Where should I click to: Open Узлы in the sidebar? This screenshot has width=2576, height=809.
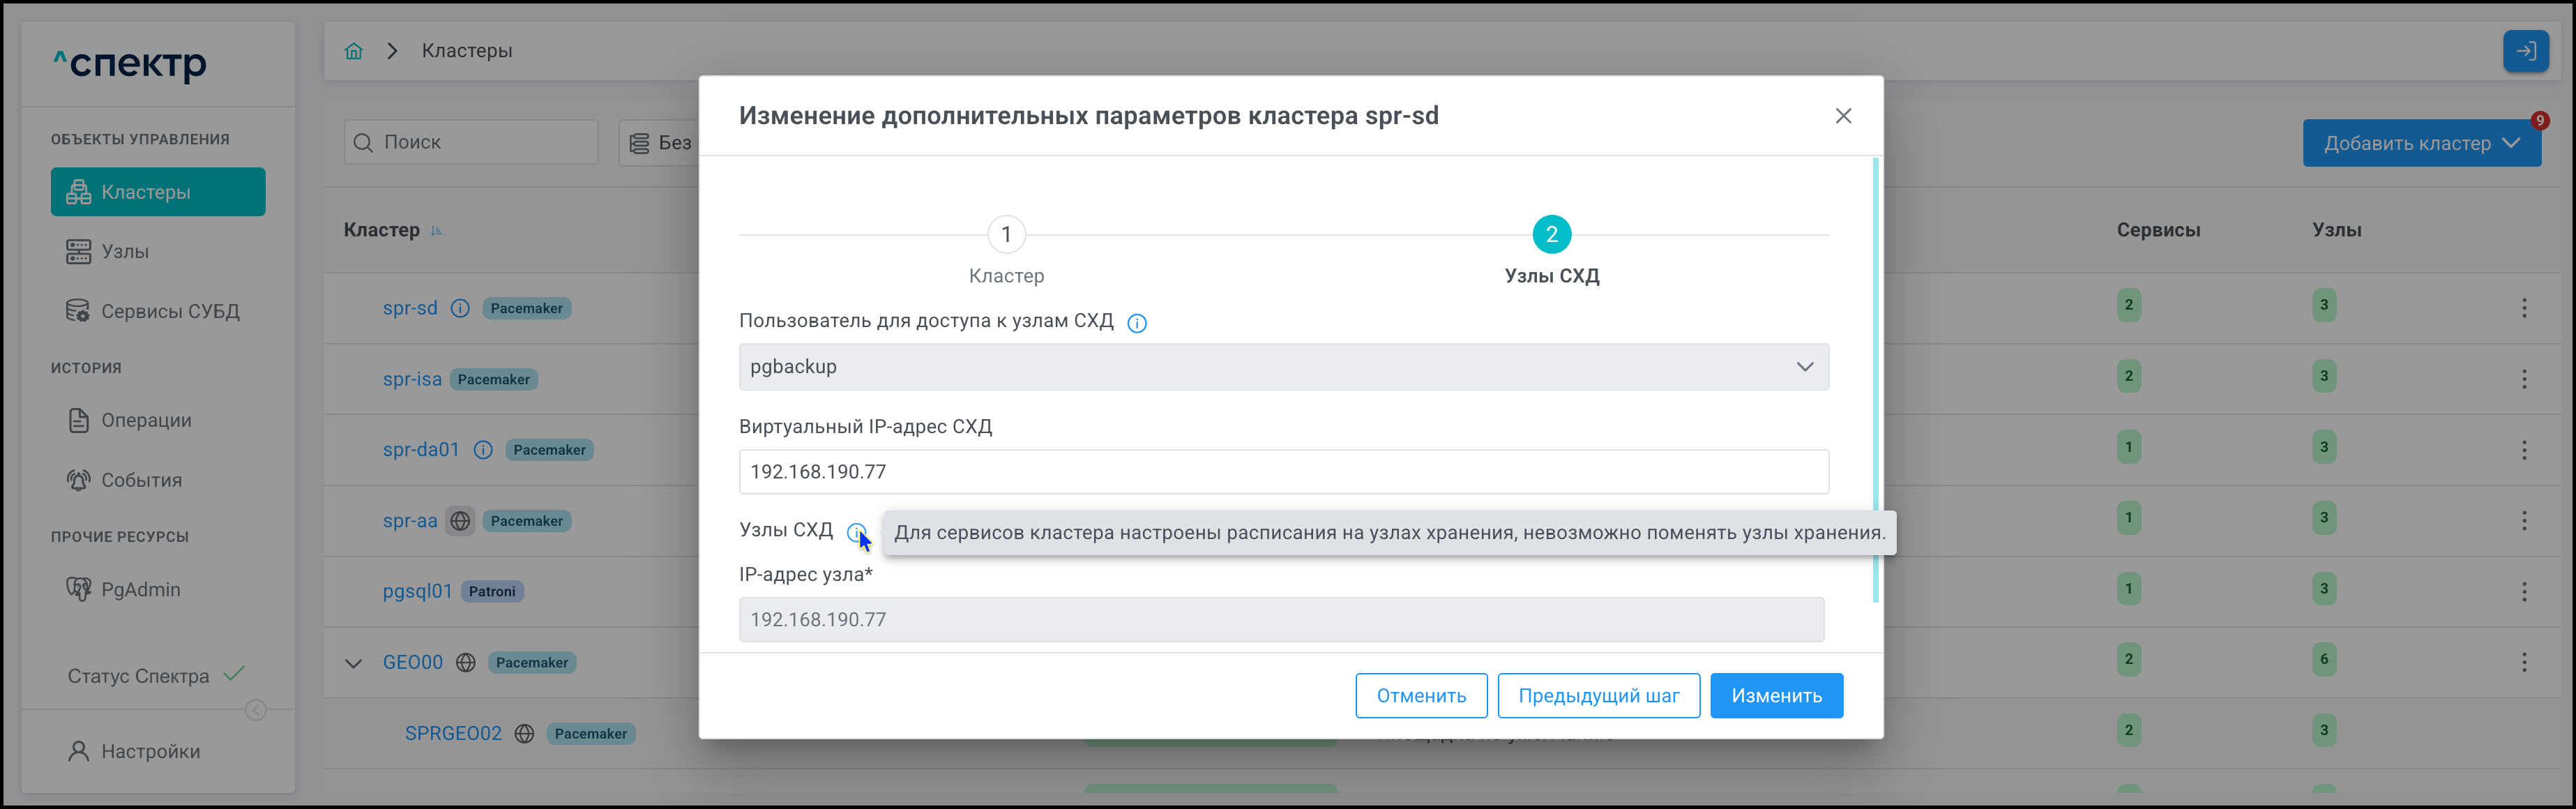[125, 252]
